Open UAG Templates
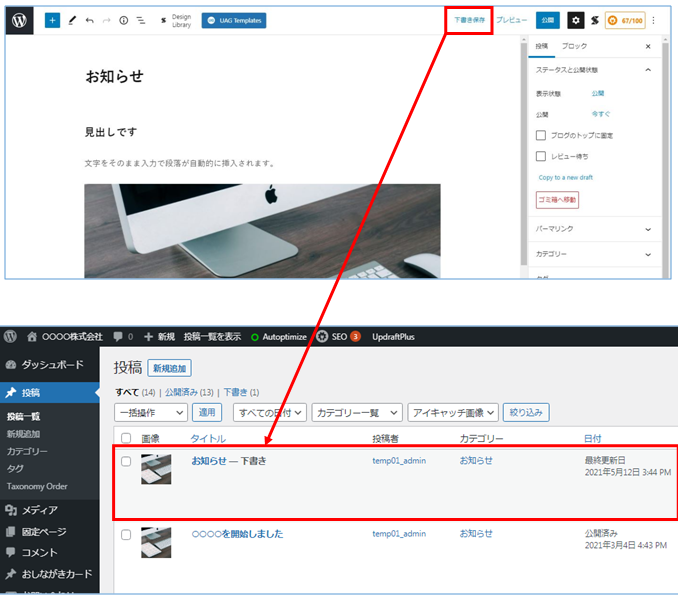 pos(234,20)
